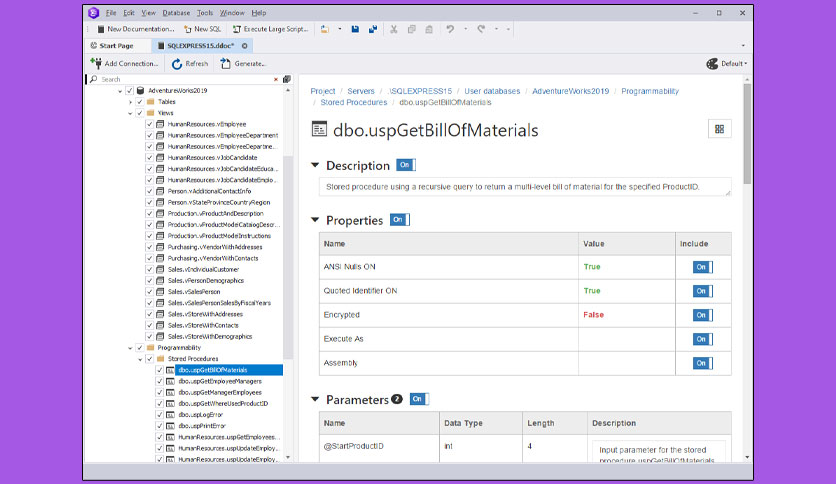
Task: Click the AdventureWorks2019 database icon in tree
Action: click(140, 91)
